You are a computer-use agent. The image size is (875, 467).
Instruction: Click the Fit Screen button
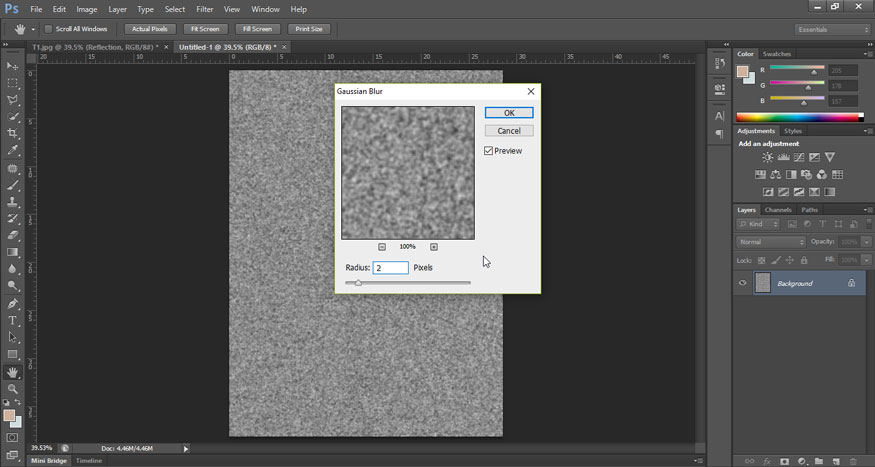(206, 29)
